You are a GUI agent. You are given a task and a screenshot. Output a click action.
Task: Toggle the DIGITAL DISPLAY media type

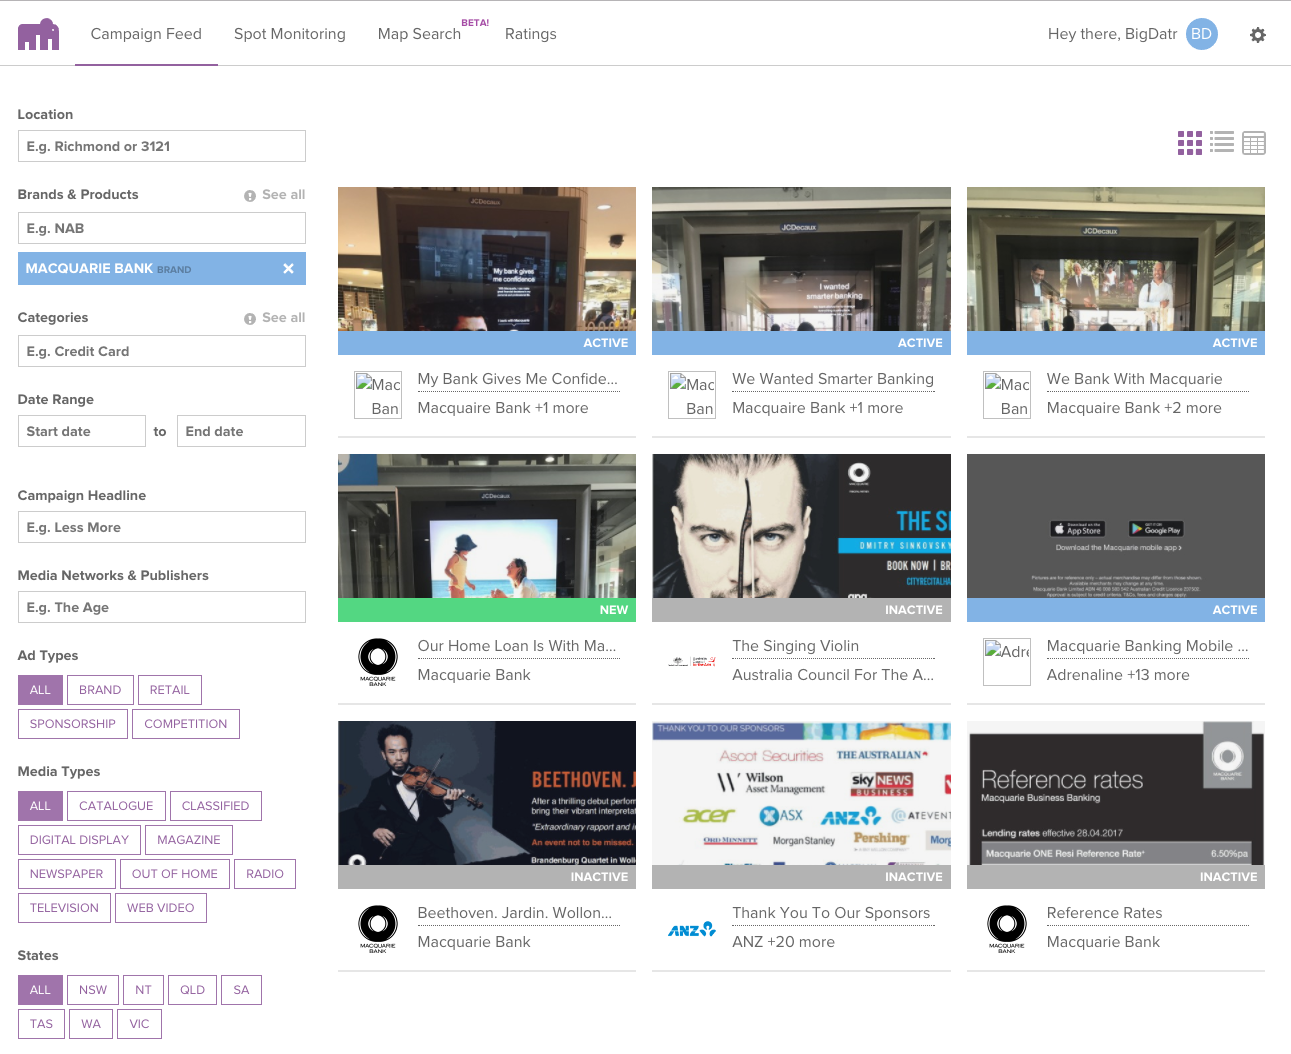(x=80, y=840)
